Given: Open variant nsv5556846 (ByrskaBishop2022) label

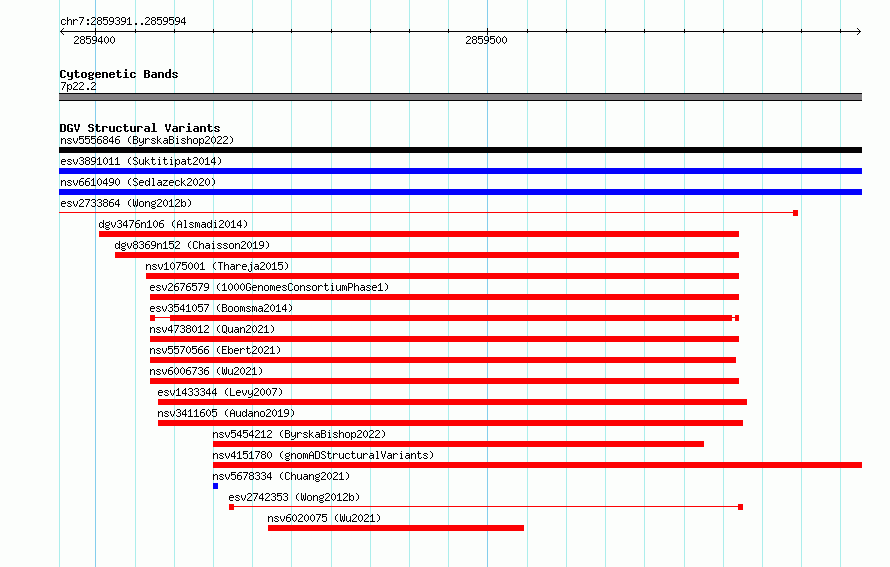Looking at the screenshot, I should coord(147,140).
